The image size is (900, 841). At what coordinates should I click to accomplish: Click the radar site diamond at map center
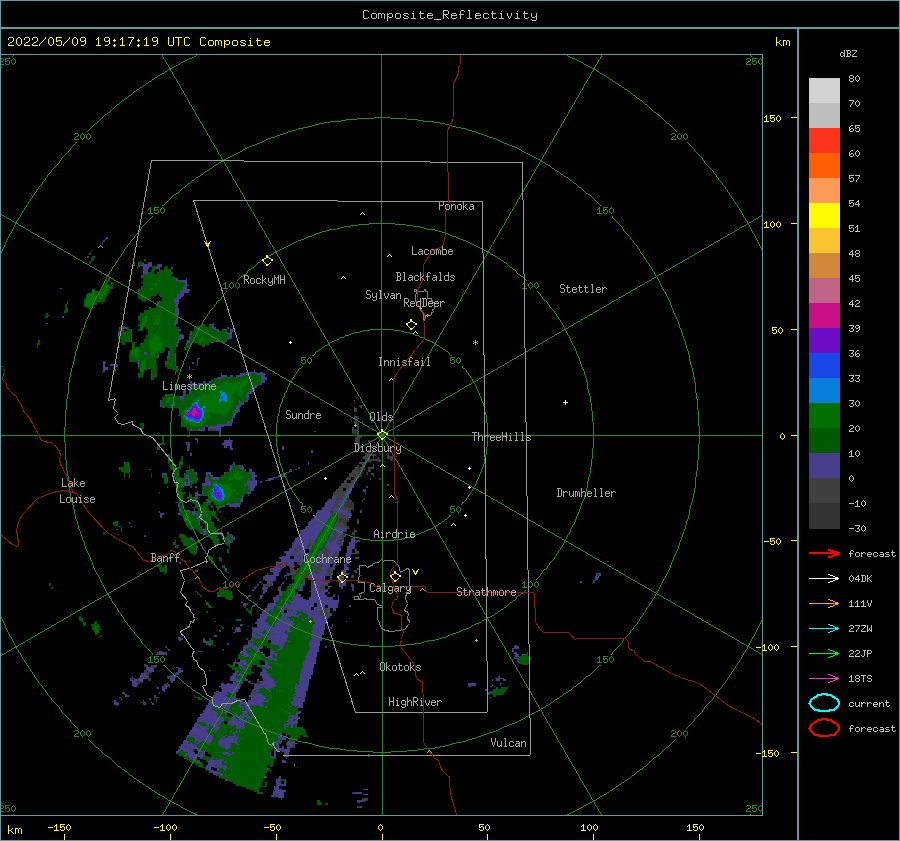pos(382,435)
